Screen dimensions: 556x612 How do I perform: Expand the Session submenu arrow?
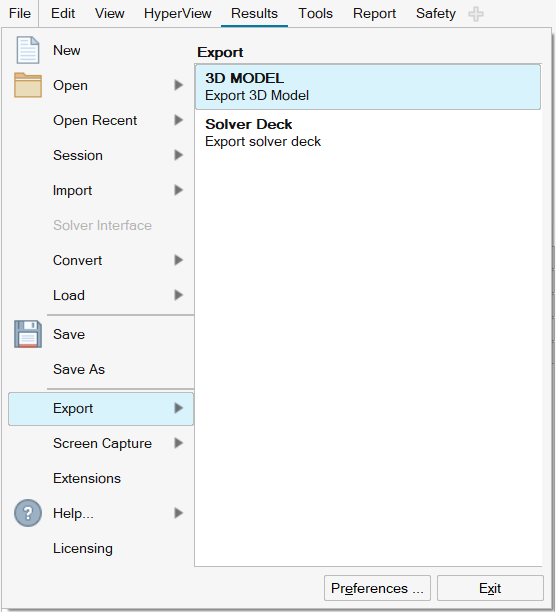[178, 155]
